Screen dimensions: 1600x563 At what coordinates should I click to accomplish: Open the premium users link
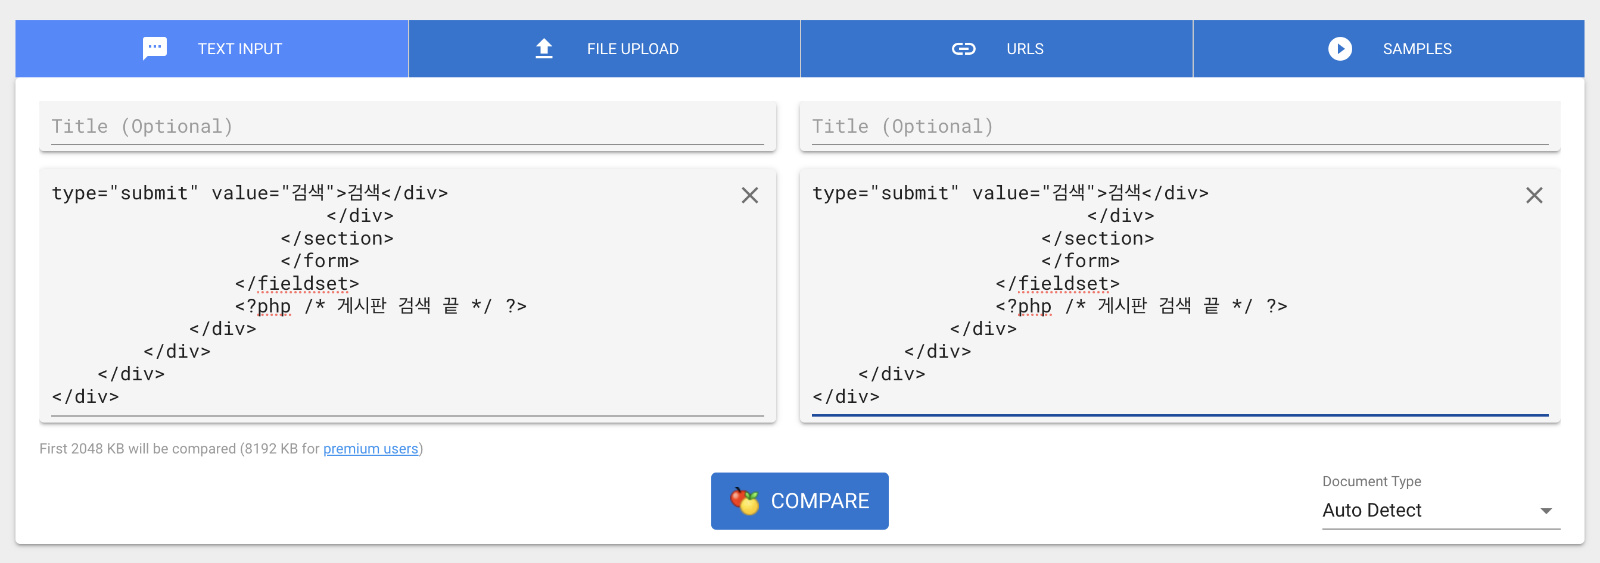click(371, 449)
